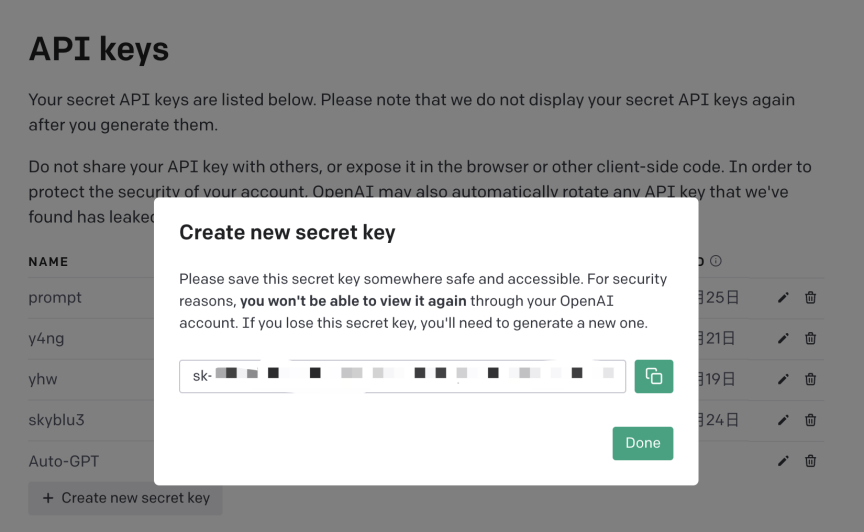Viewport: 864px width, 532px height.
Task: Click the Done button in dialog
Action: click(x=642, y=443)
